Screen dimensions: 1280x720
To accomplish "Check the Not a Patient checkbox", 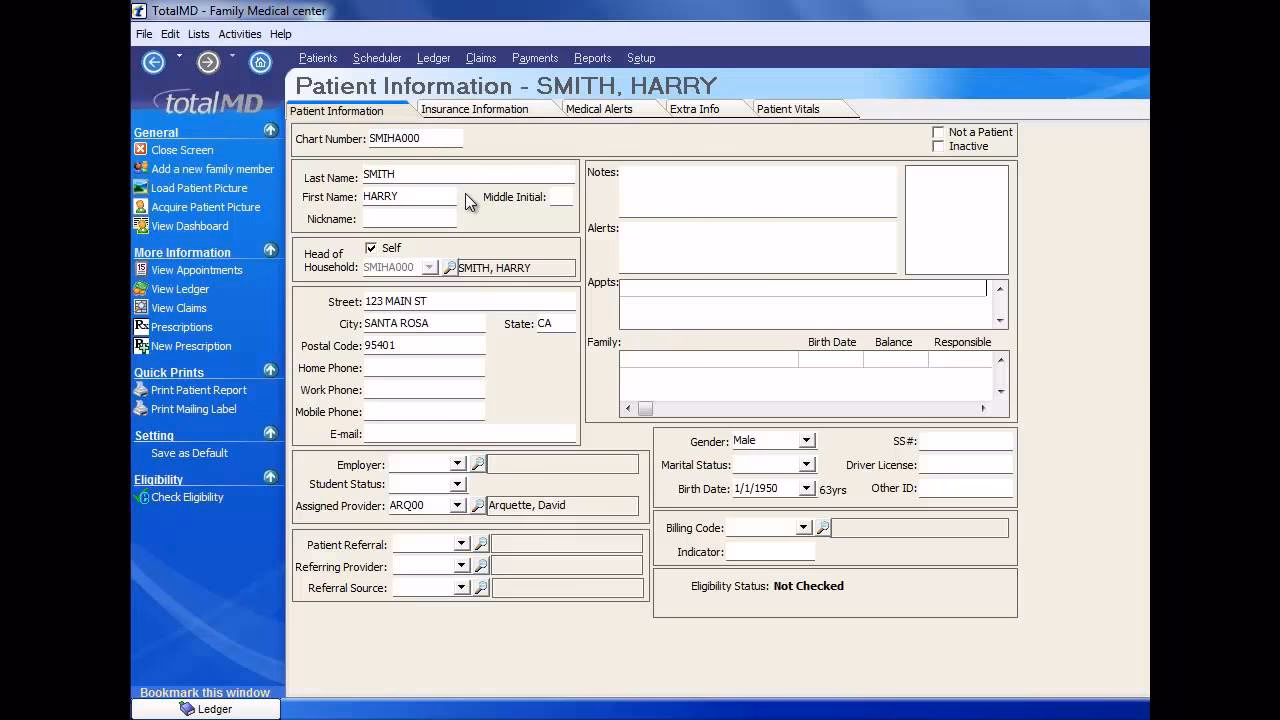I will [938, 131].
